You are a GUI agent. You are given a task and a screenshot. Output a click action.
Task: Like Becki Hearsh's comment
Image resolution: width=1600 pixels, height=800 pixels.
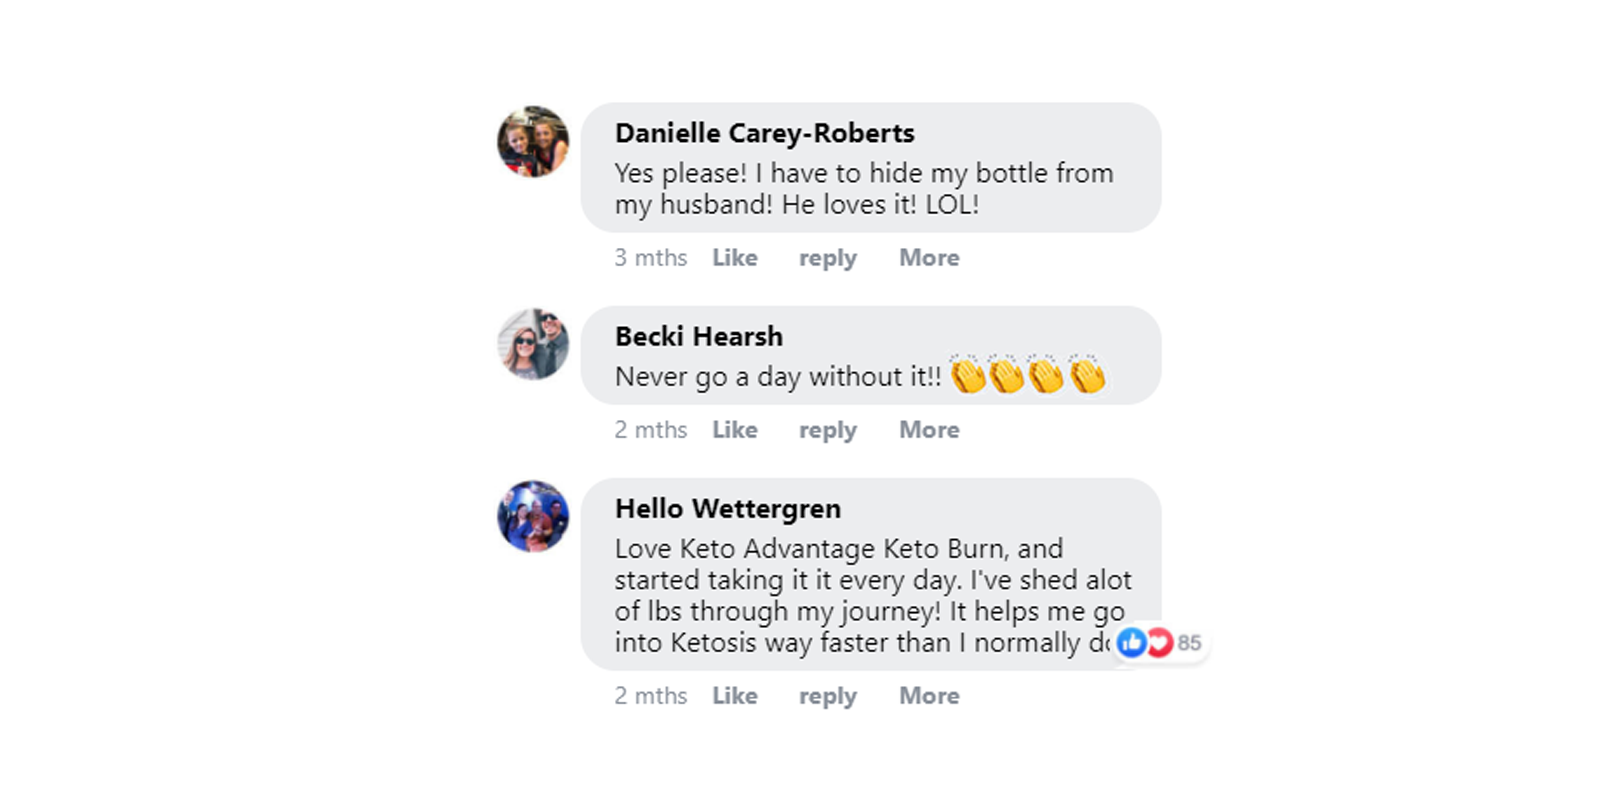pos(734,430)
